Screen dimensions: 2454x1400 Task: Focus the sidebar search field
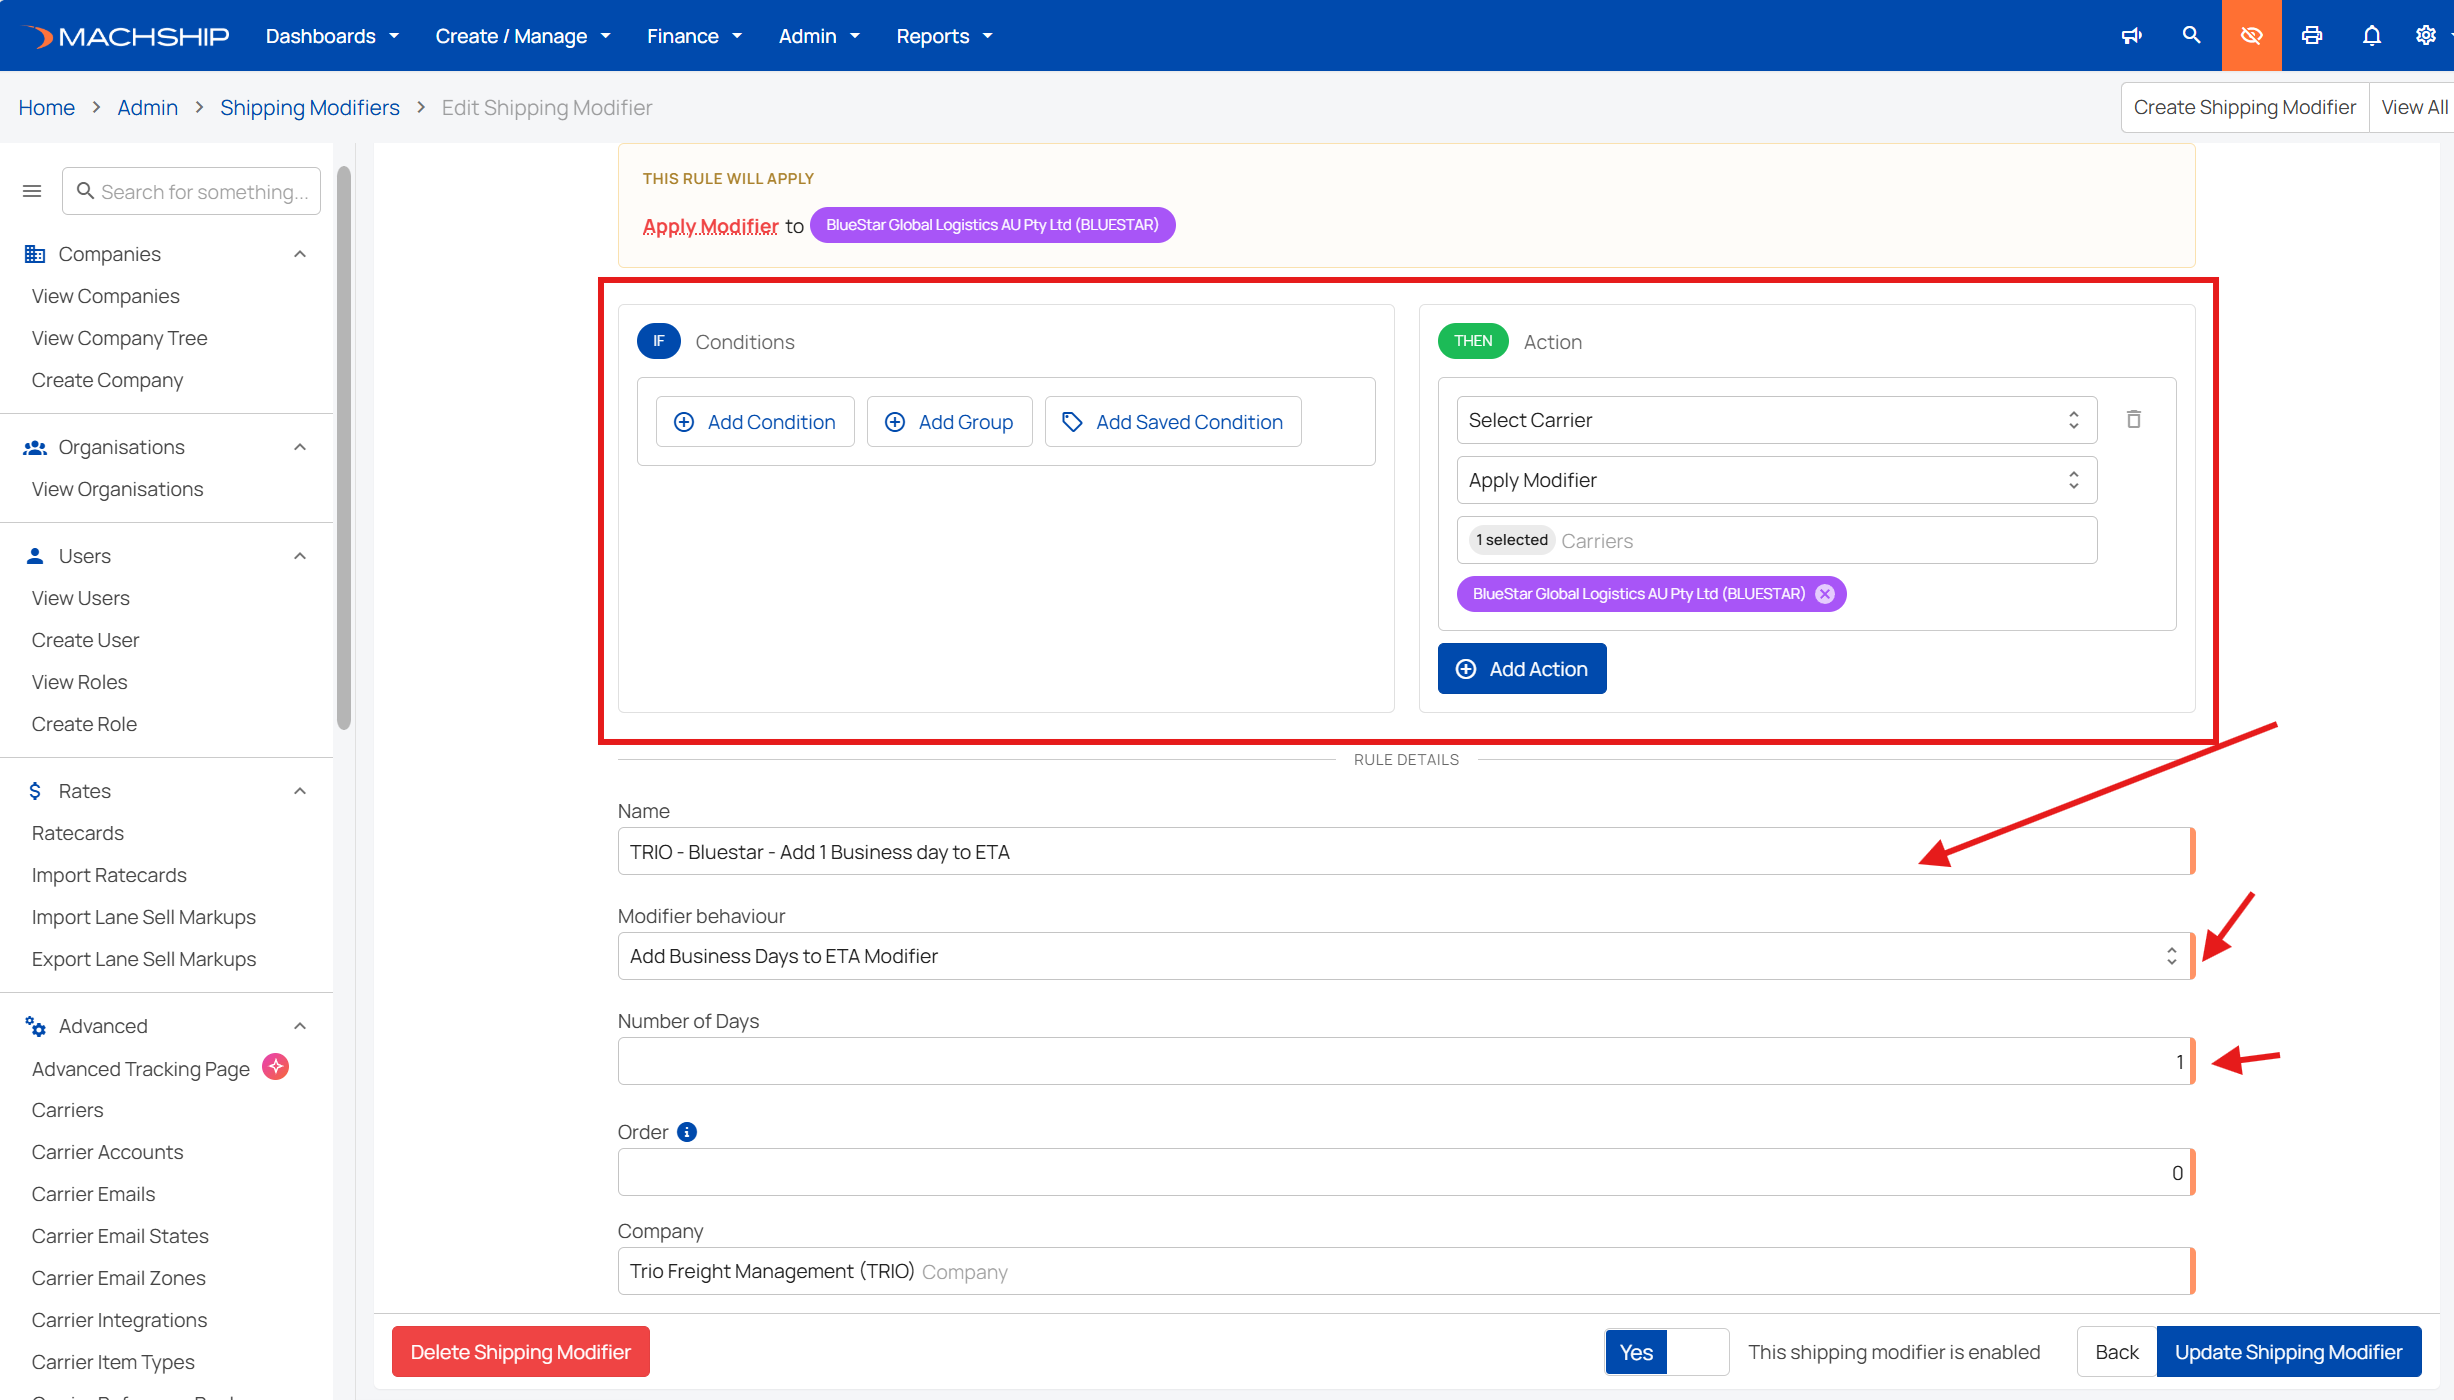191,191
